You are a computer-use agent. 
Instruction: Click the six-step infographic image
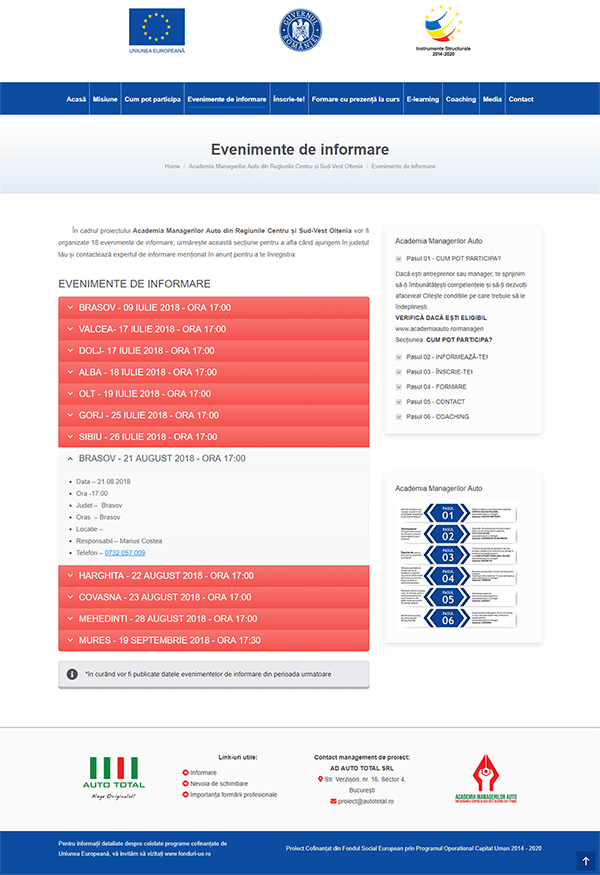tap(463, 564)
